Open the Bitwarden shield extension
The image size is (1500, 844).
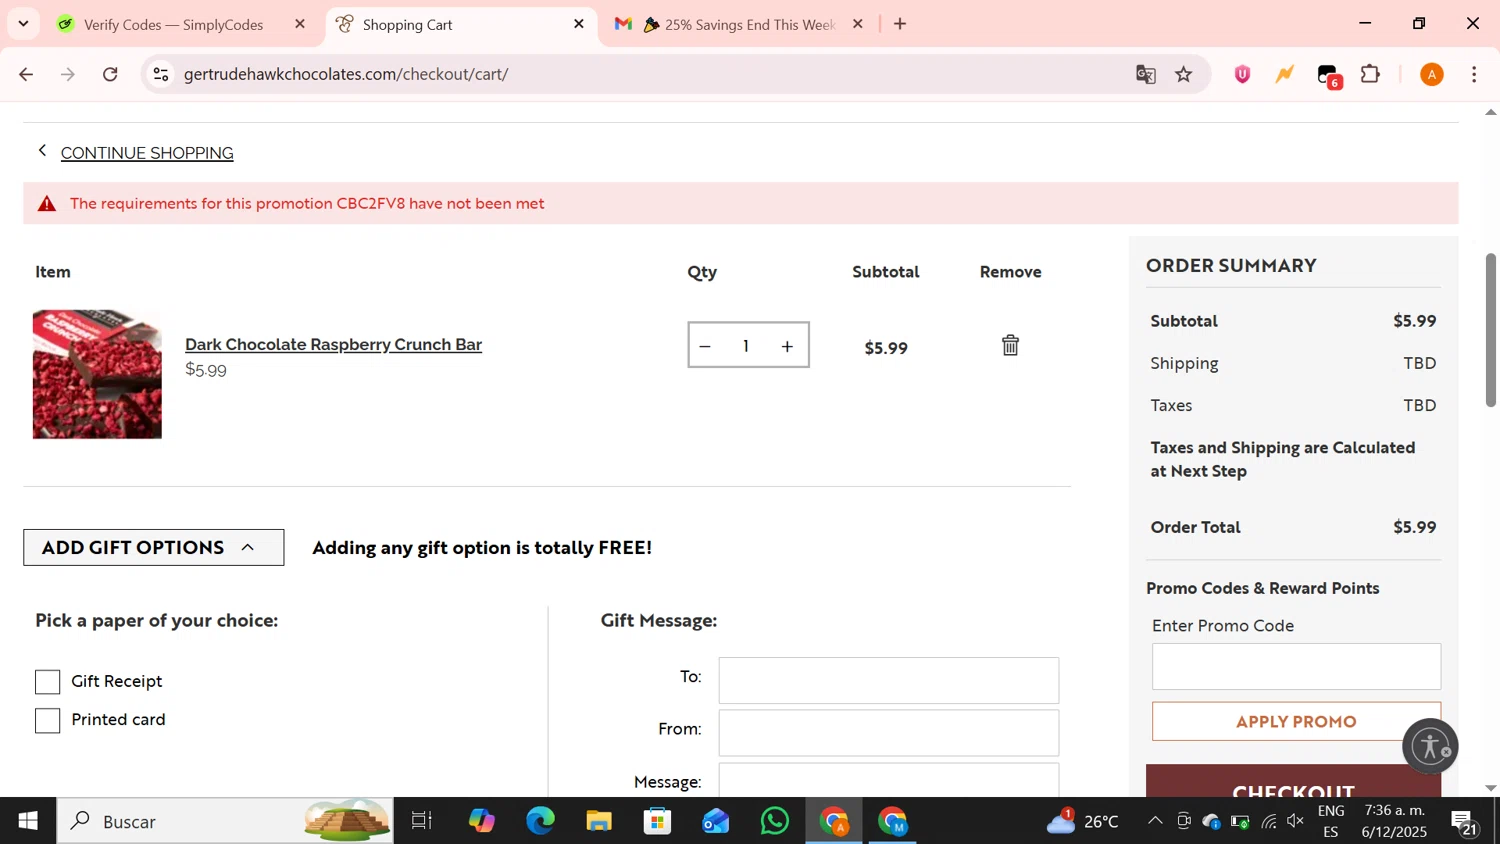(1242, 74)
